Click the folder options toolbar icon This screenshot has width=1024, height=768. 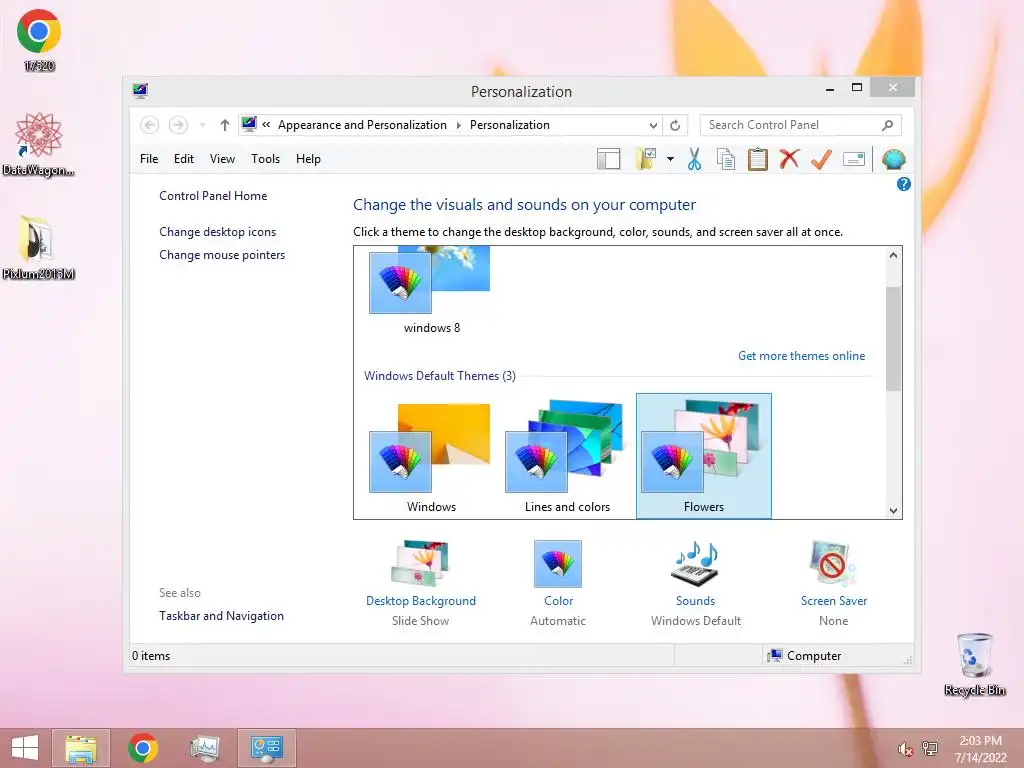pos(645,159)
